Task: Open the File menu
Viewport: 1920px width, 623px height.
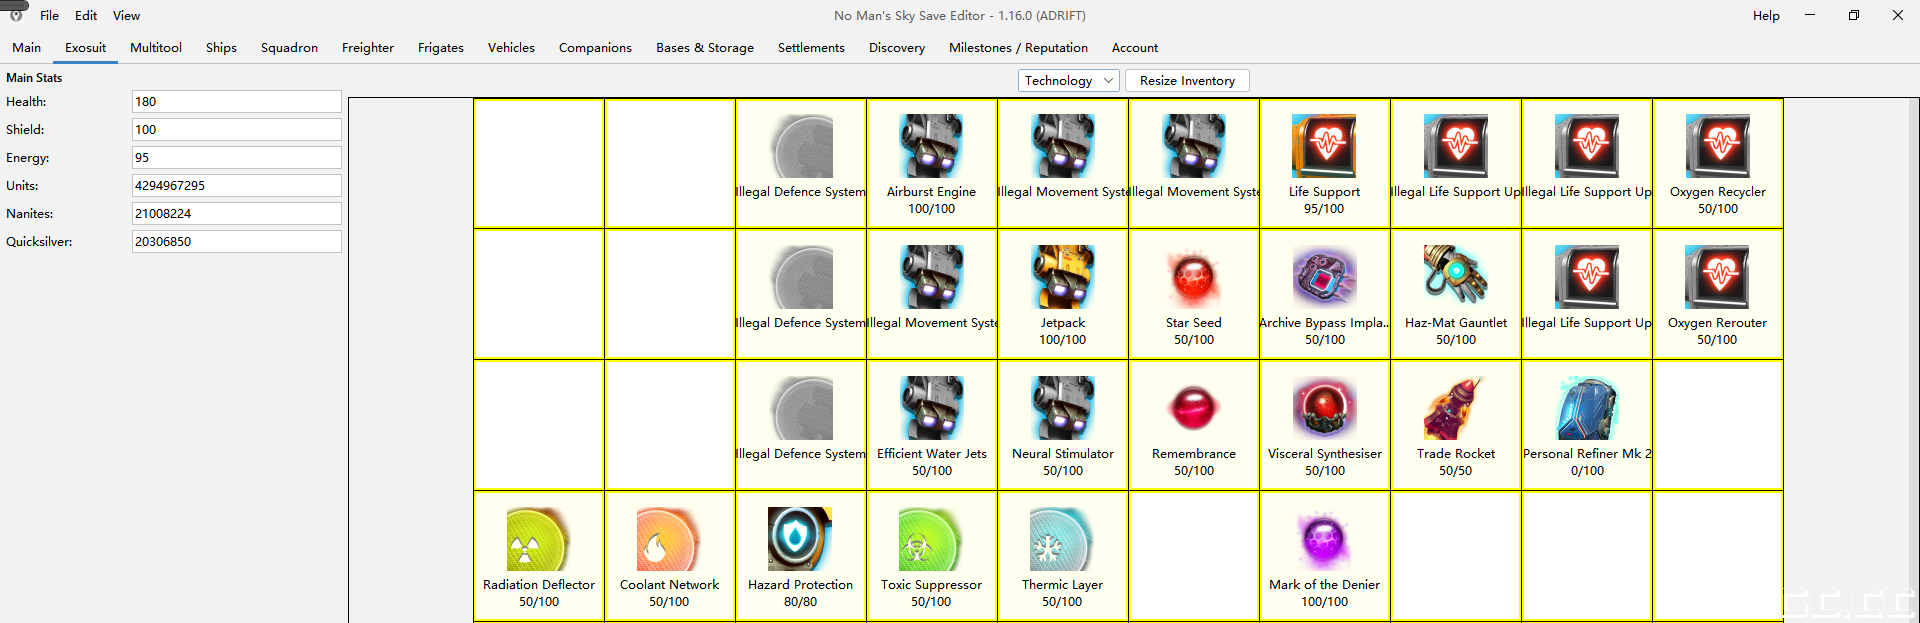Action: tap(49, 15)
